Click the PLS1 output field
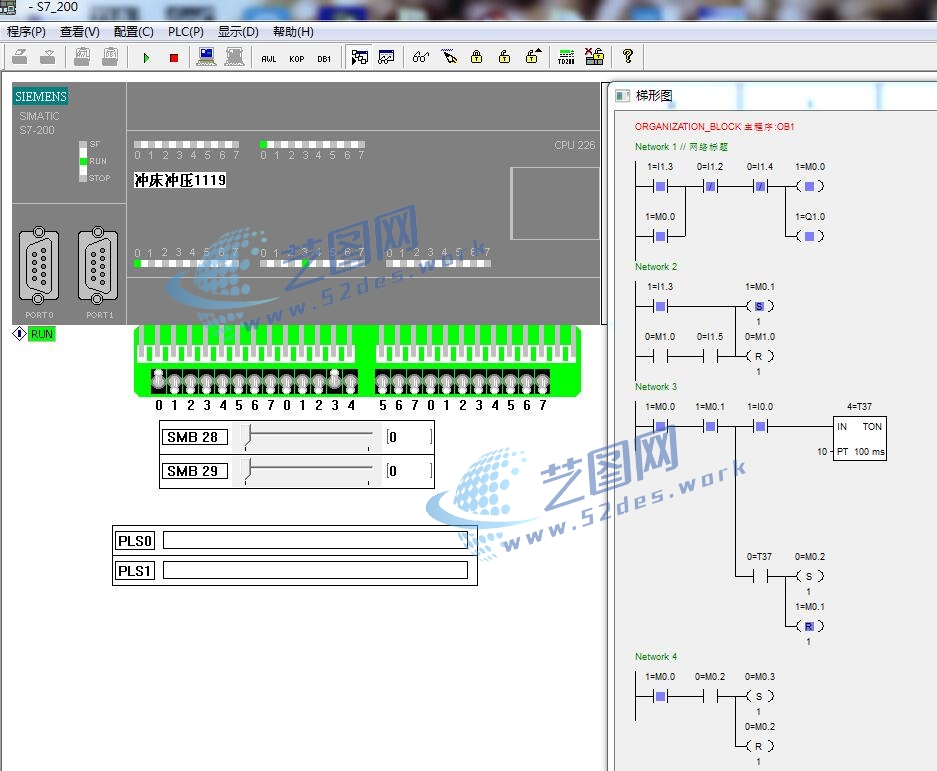 pos(315,570)
